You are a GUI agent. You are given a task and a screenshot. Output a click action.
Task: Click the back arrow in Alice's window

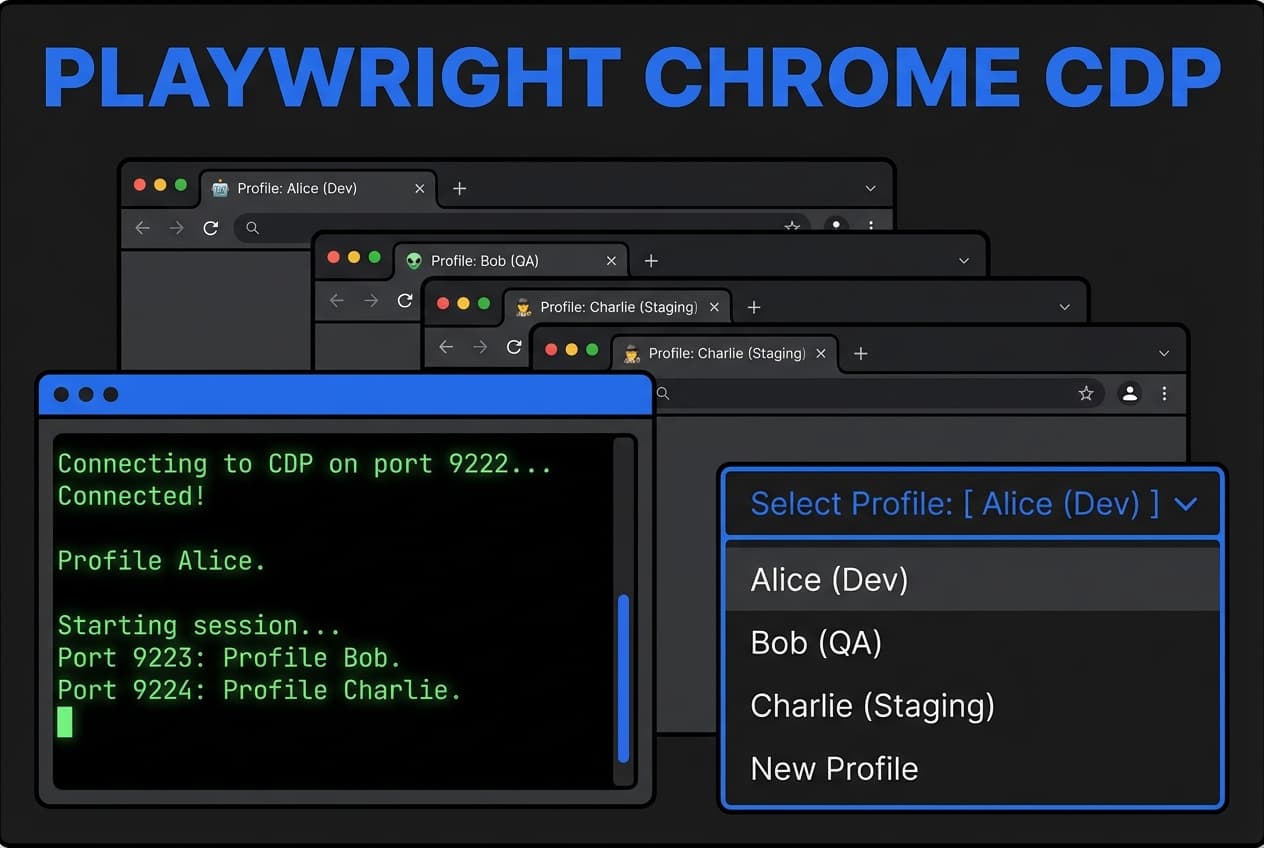tap(142, 228)
